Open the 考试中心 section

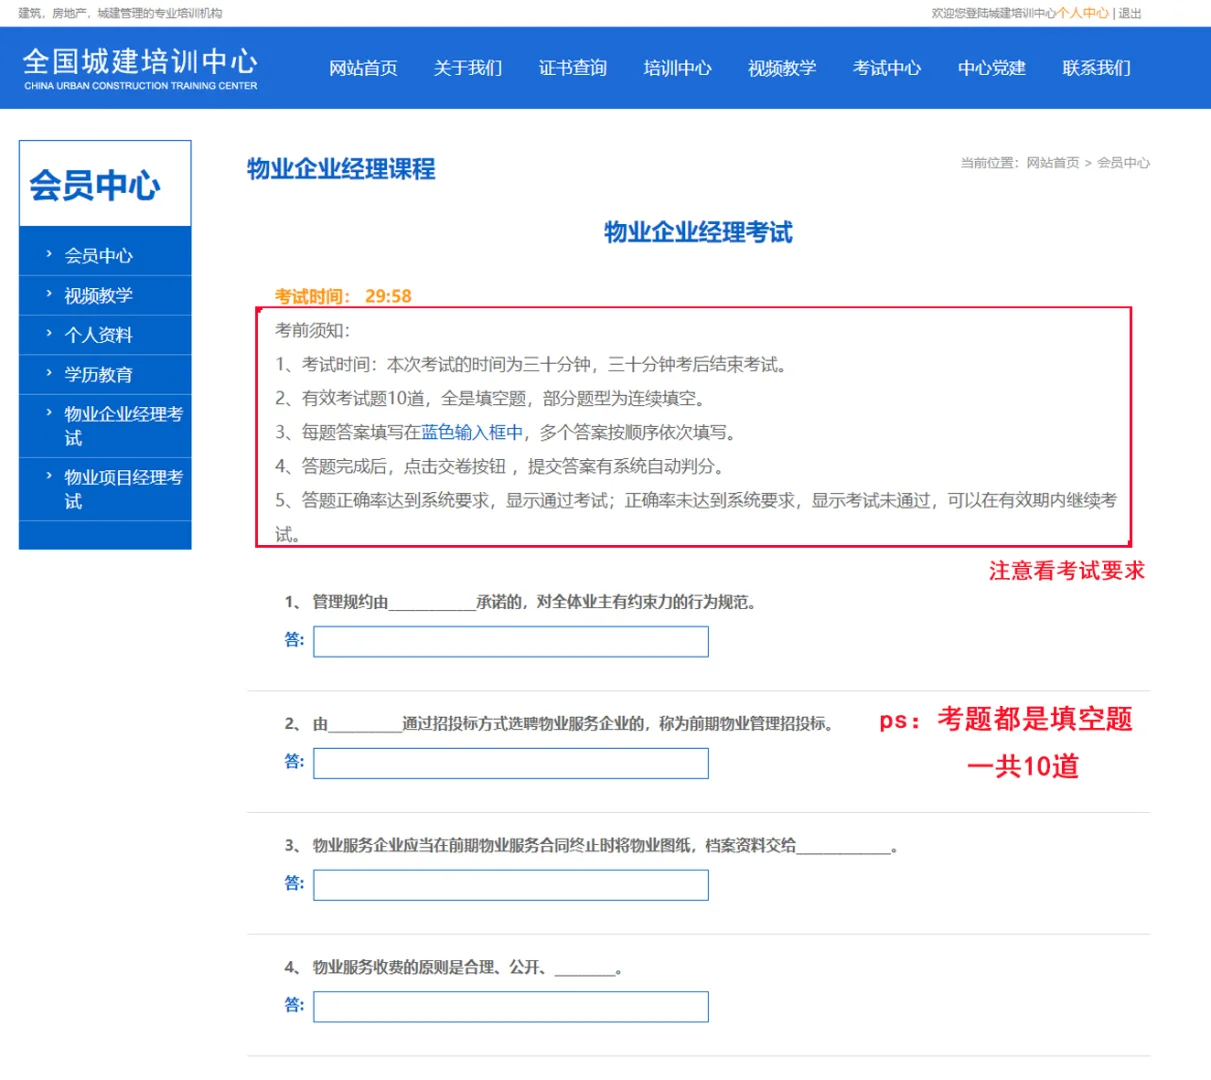pyautogui.click(x=886, y=69)
